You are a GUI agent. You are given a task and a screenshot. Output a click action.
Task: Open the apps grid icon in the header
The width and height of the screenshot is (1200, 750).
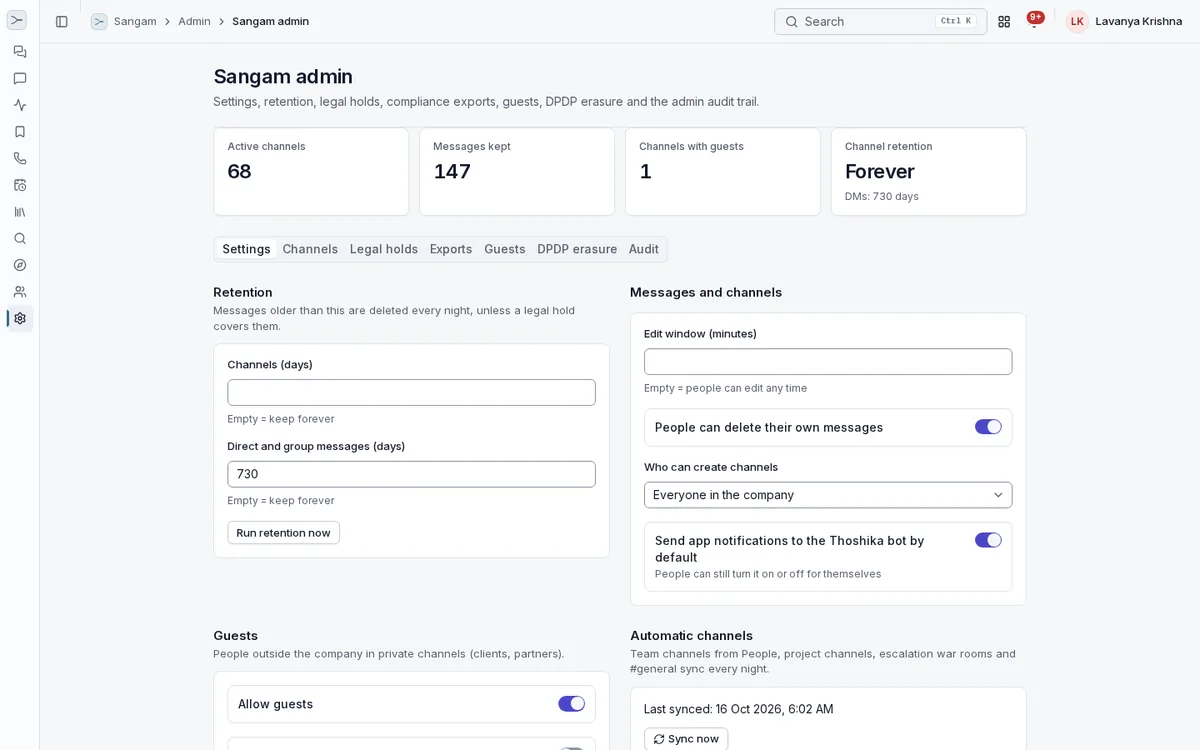click(1004, 21)
